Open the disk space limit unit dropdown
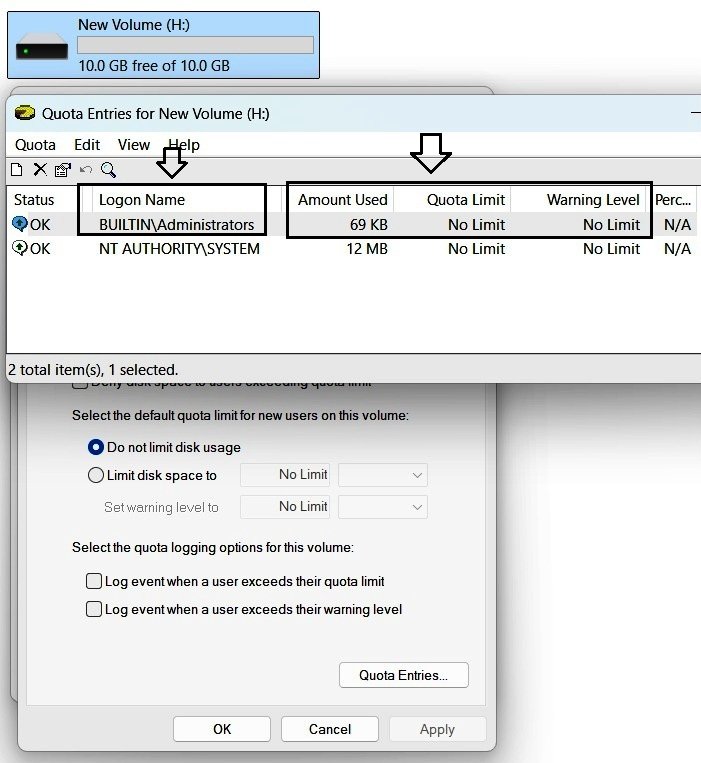Viewport: 701px width, 763px height. point(383,475)
